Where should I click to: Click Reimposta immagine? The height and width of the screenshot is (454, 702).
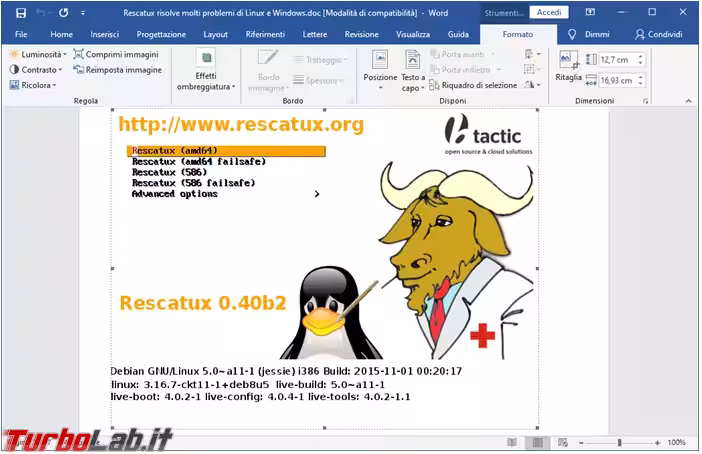point(117,70)
